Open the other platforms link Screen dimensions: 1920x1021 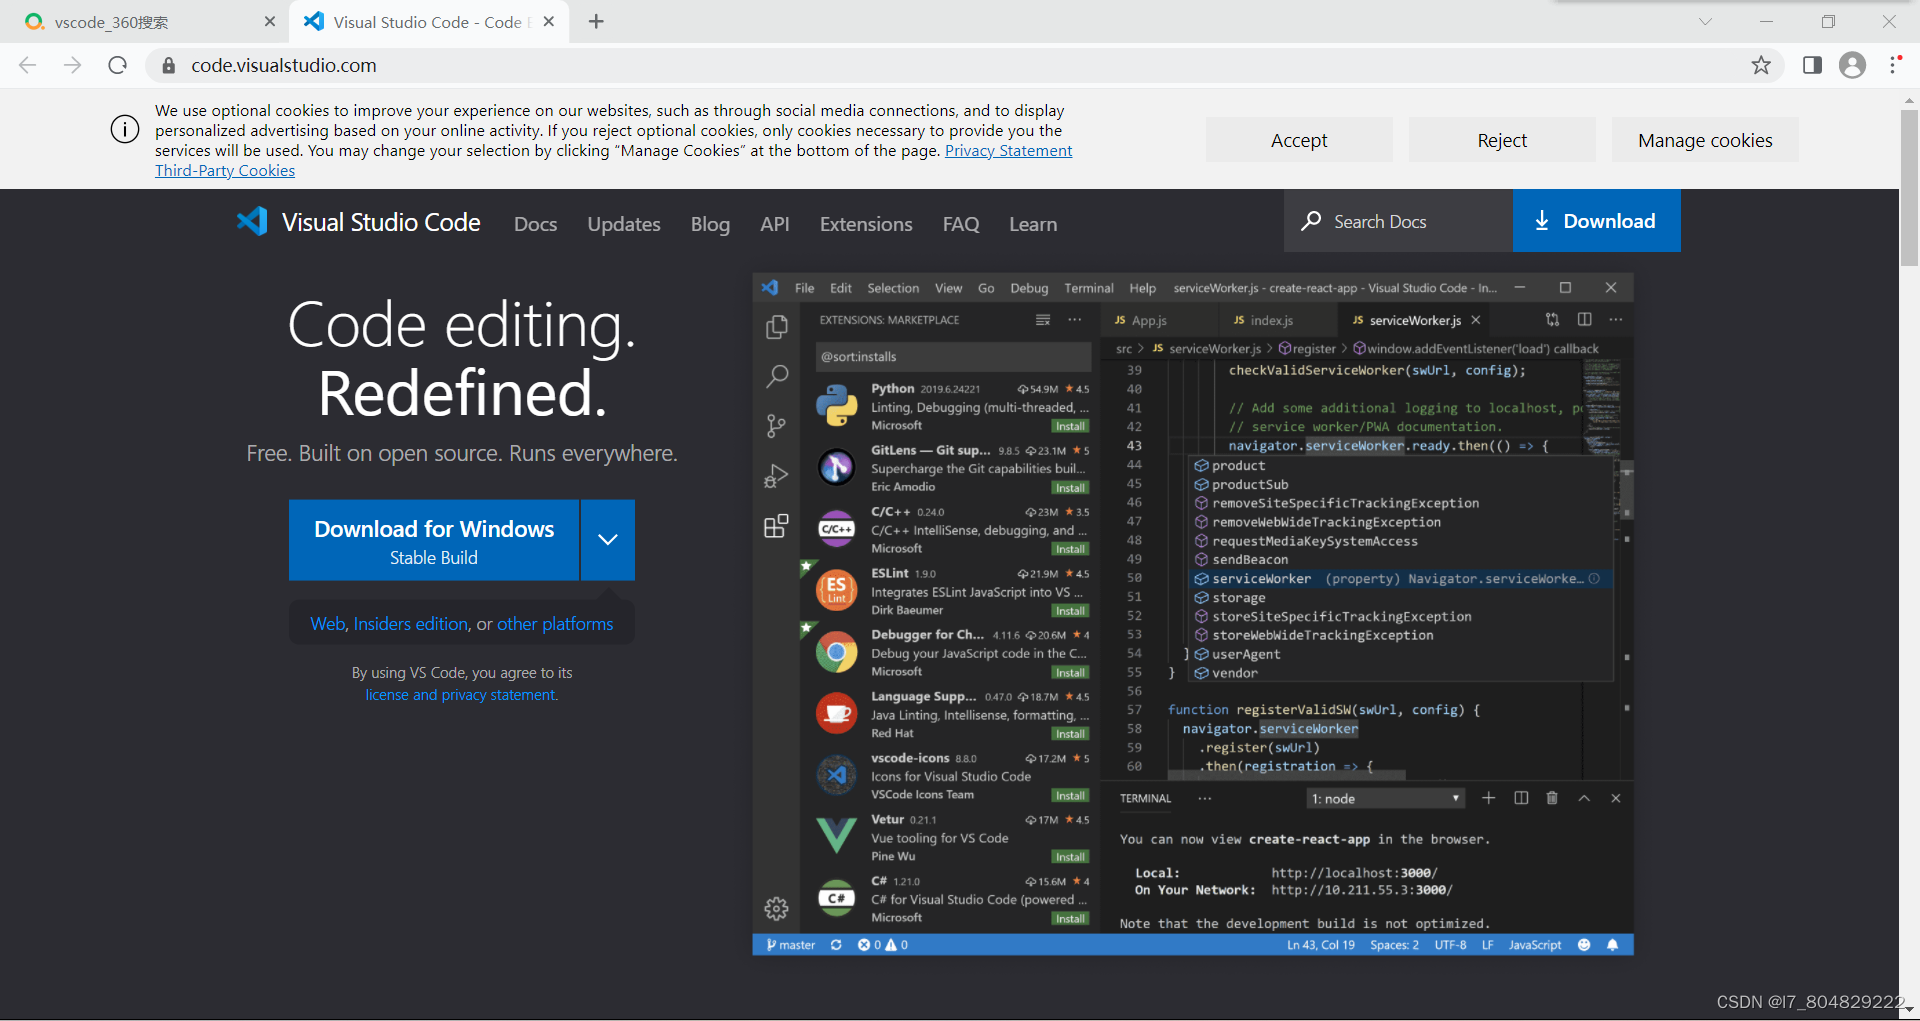[x=555, y=624]
